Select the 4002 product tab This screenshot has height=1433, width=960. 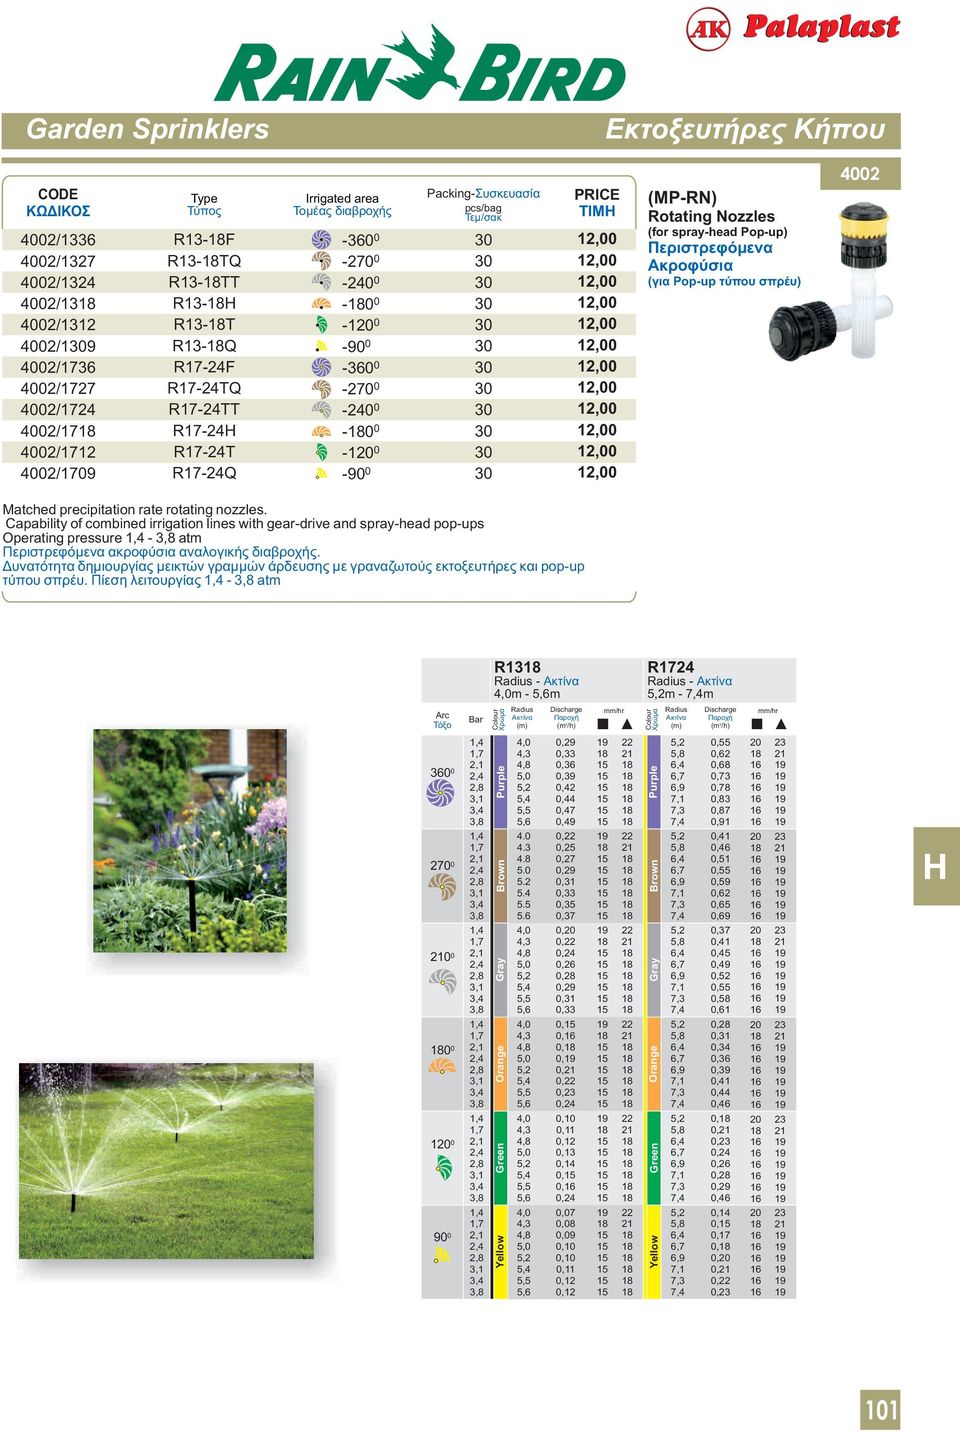coord(860,173)
